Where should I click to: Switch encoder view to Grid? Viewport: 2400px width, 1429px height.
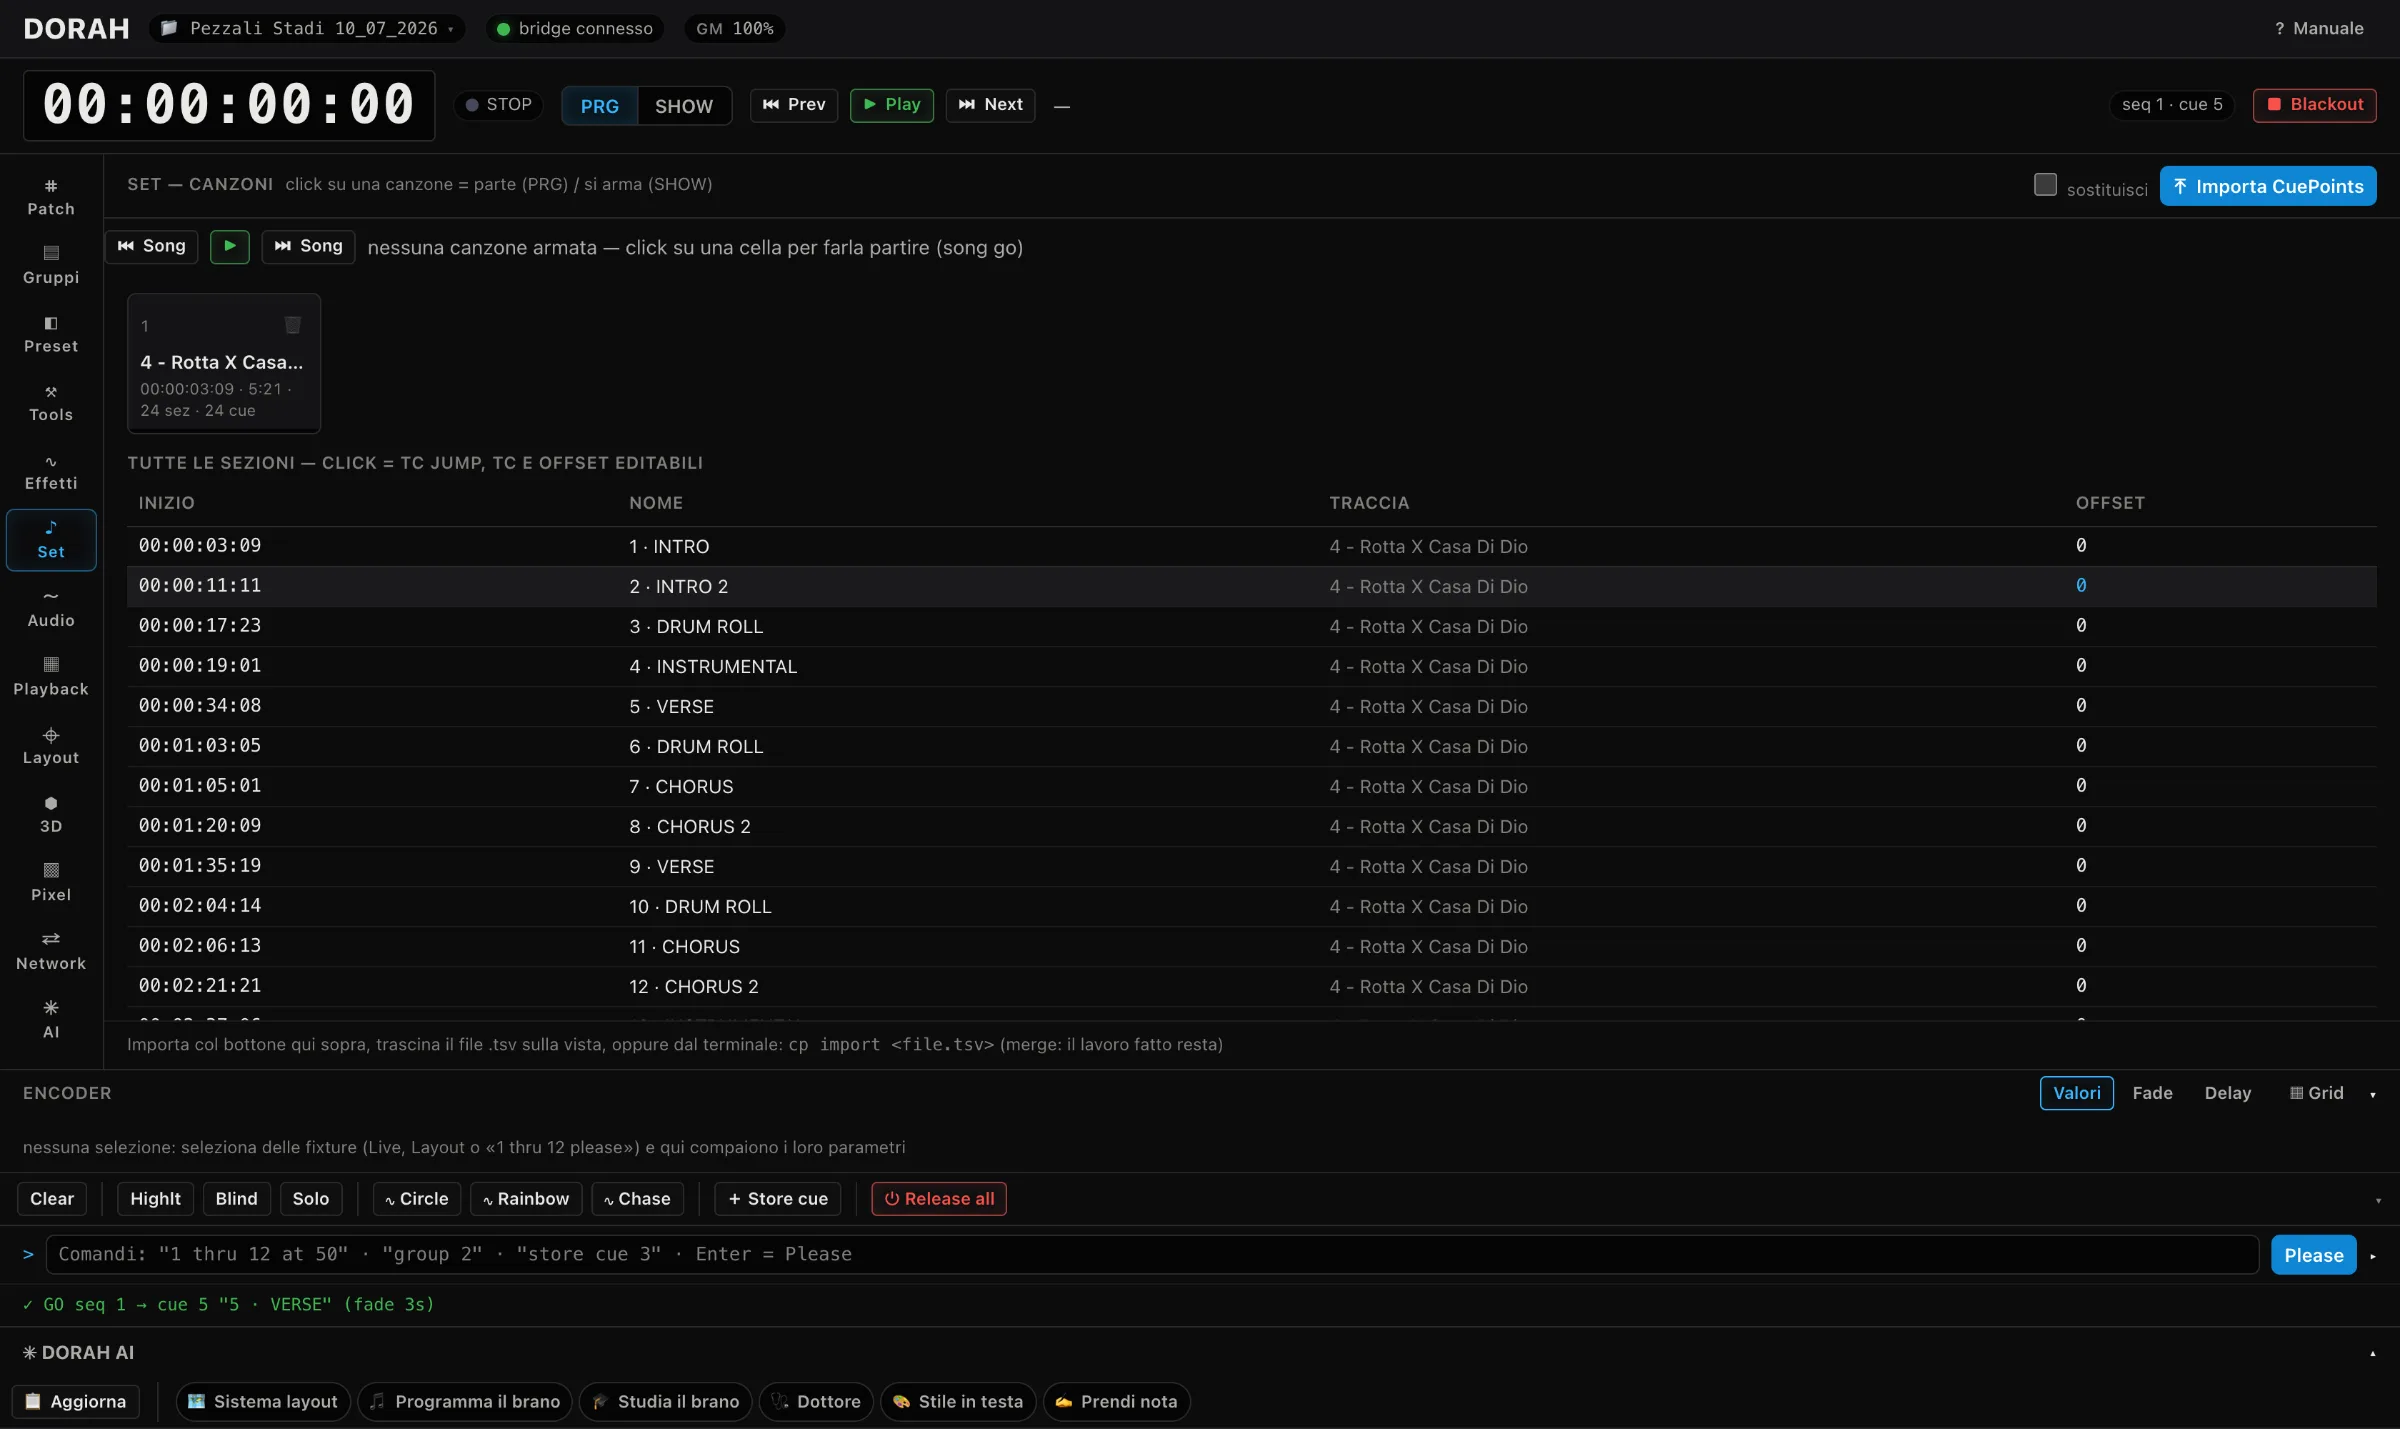2317,1094
